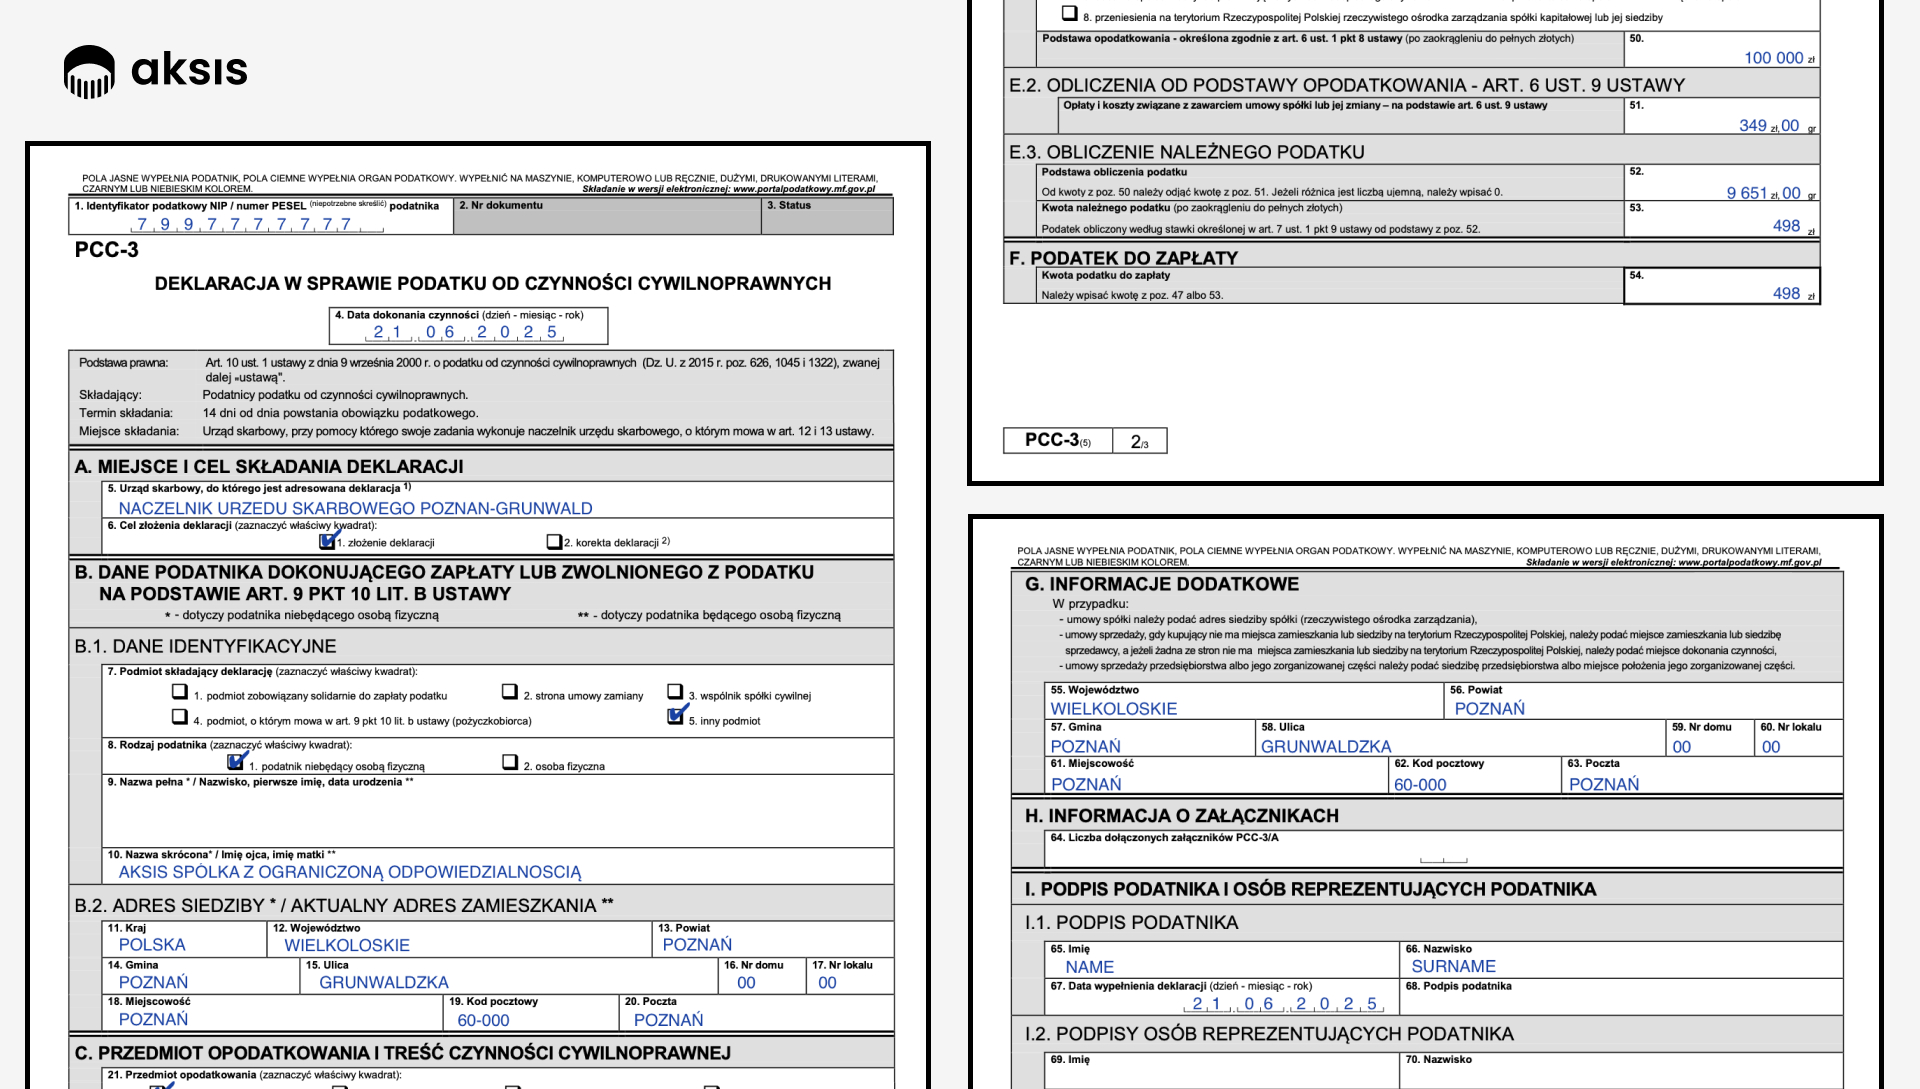Click the 'Nazwa skrócona' AKSIS field
The height and width of the screenshot is (1089, 1920).
point(350,872)
